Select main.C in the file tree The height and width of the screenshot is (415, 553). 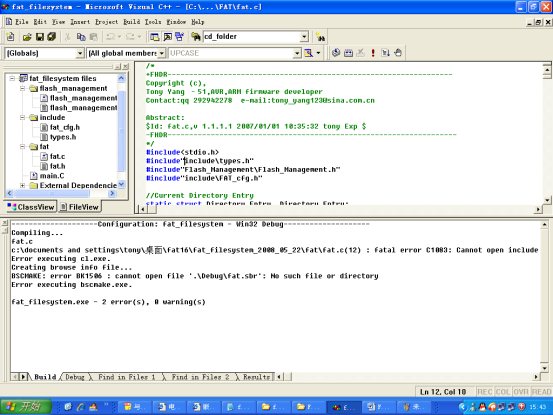pyautogui.click(x=47, y=176)
